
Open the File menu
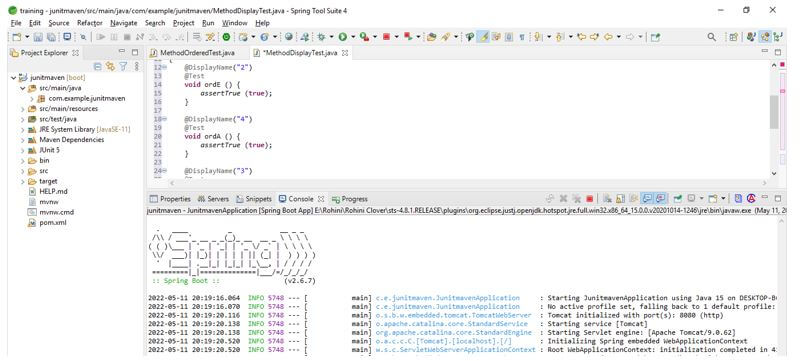(x=16, y=23)
